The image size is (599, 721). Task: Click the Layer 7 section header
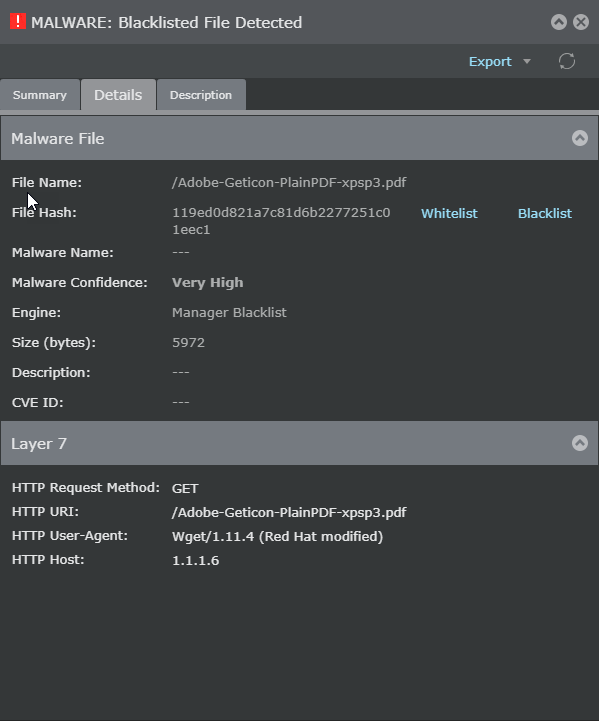[299, 443]
